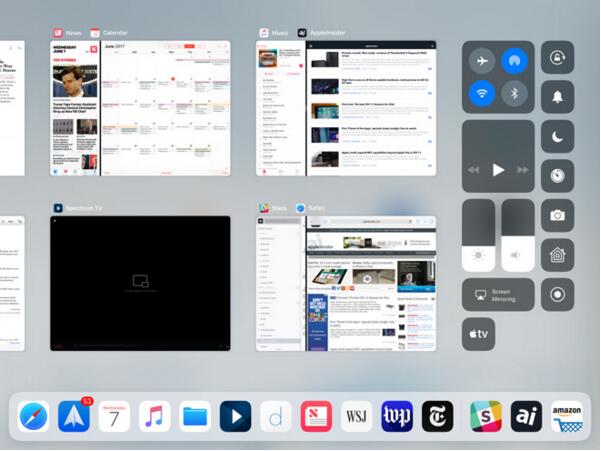
Task: Enable Bluetooth toggle
Action: point(515,95)
